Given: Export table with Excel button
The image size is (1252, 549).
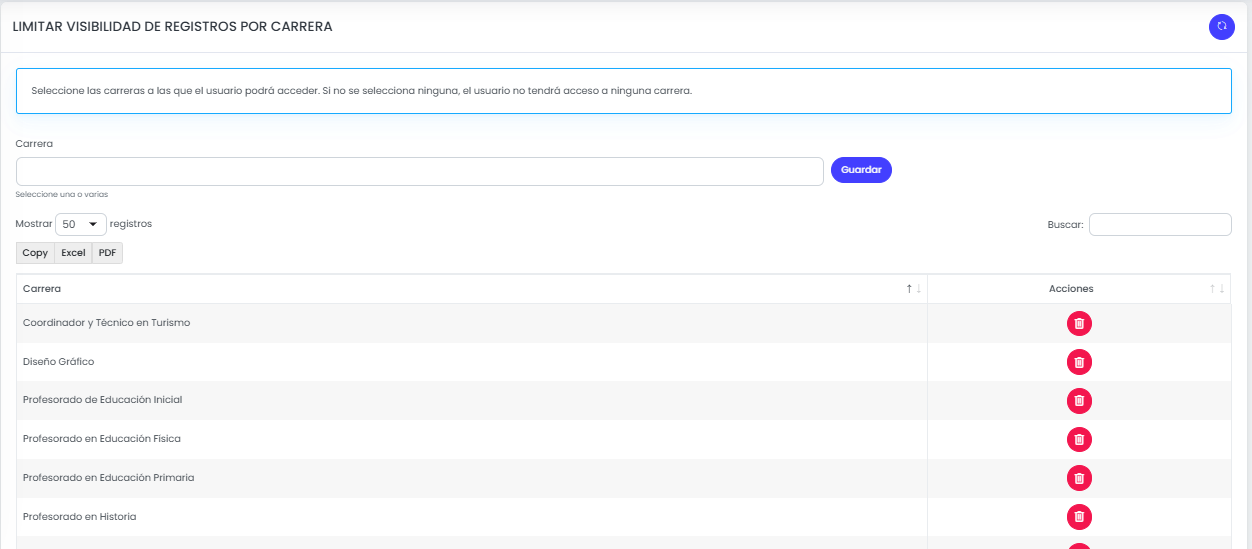Looking at the screenshot, I should pos(73,253).
